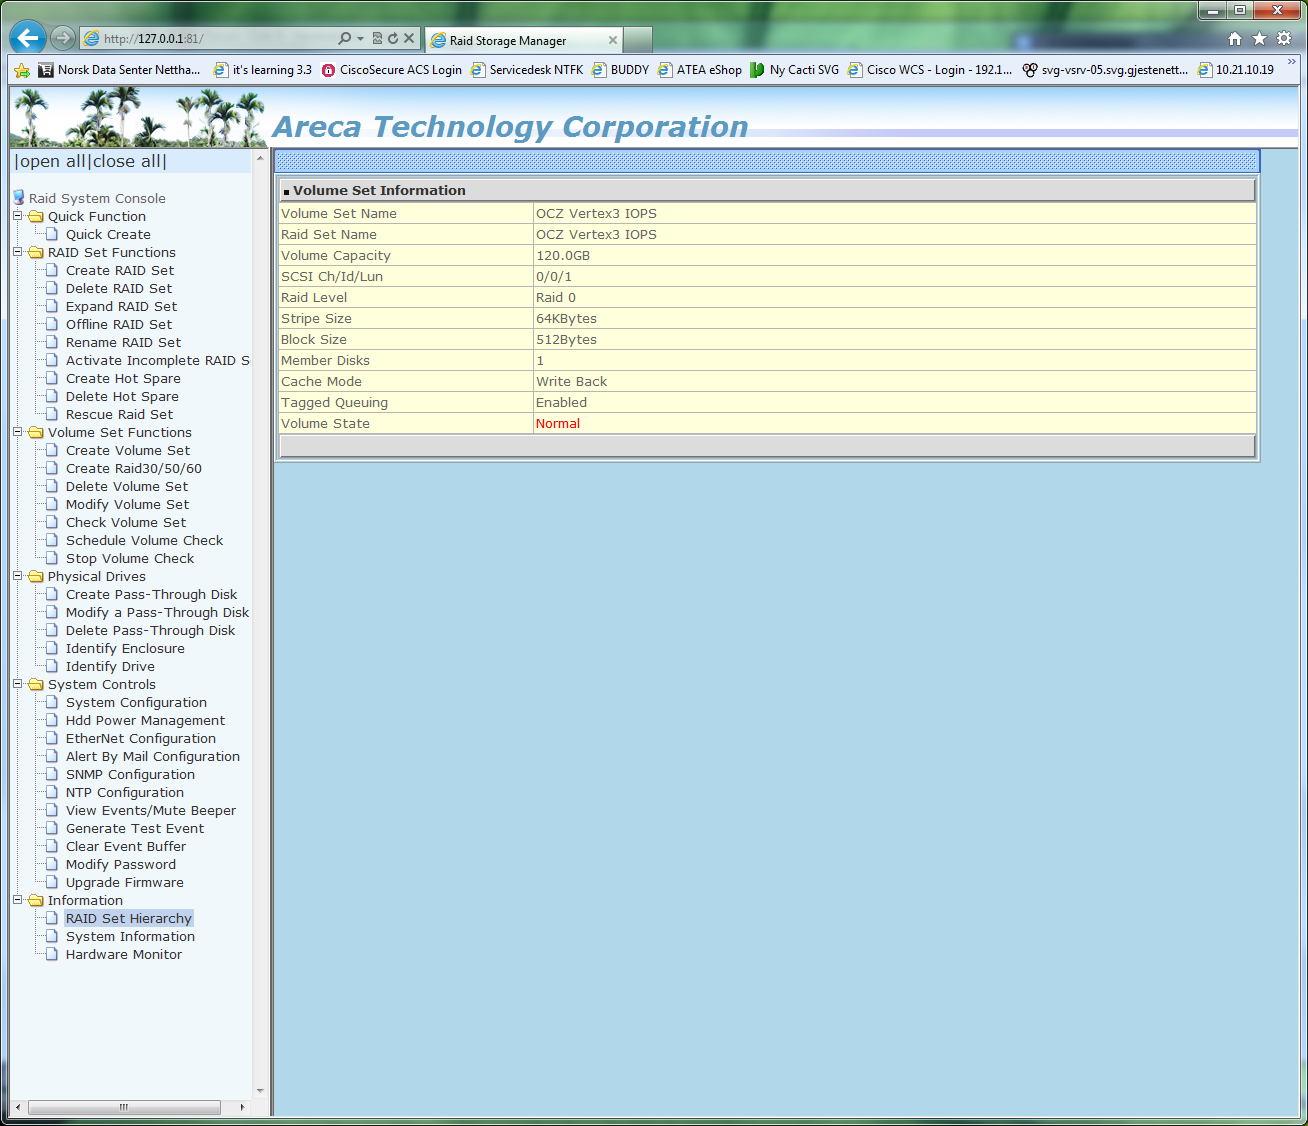The image size is (1308, 1126).
Task: Click the Rescue Raid Set page icon
Action: [53, 414]
